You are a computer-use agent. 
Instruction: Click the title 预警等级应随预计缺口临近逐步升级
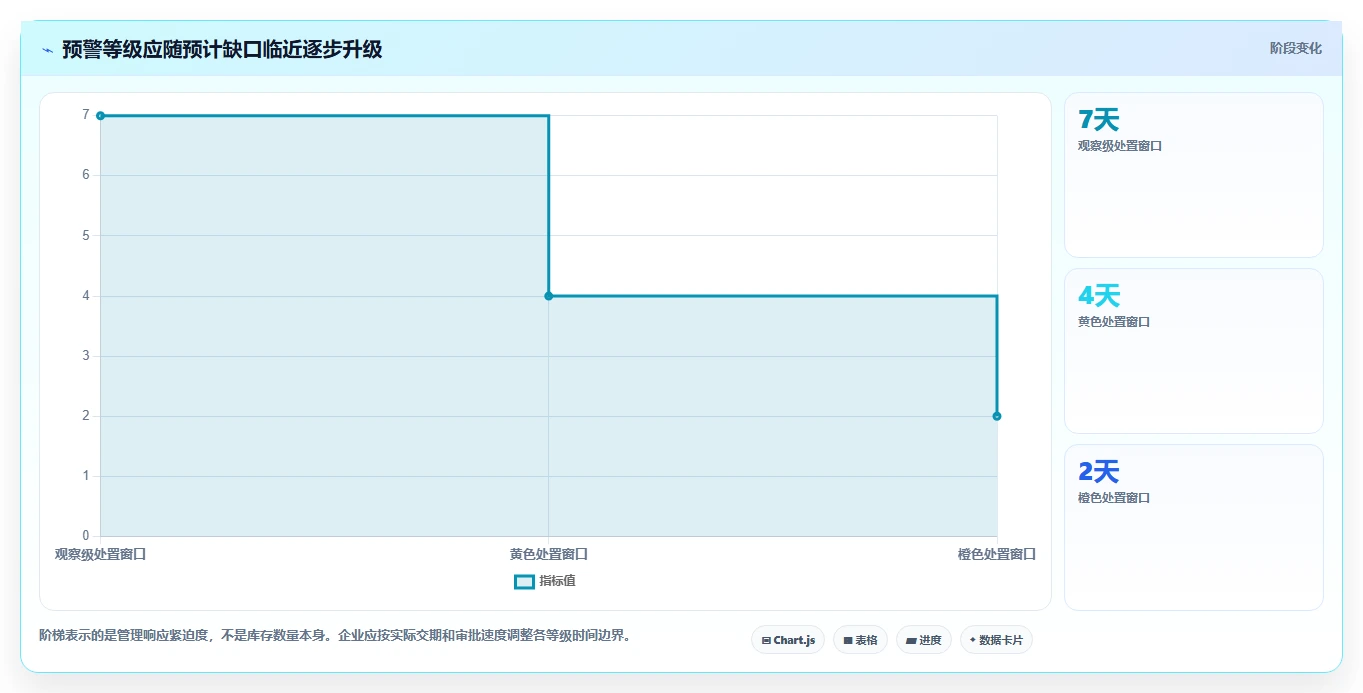222,49
